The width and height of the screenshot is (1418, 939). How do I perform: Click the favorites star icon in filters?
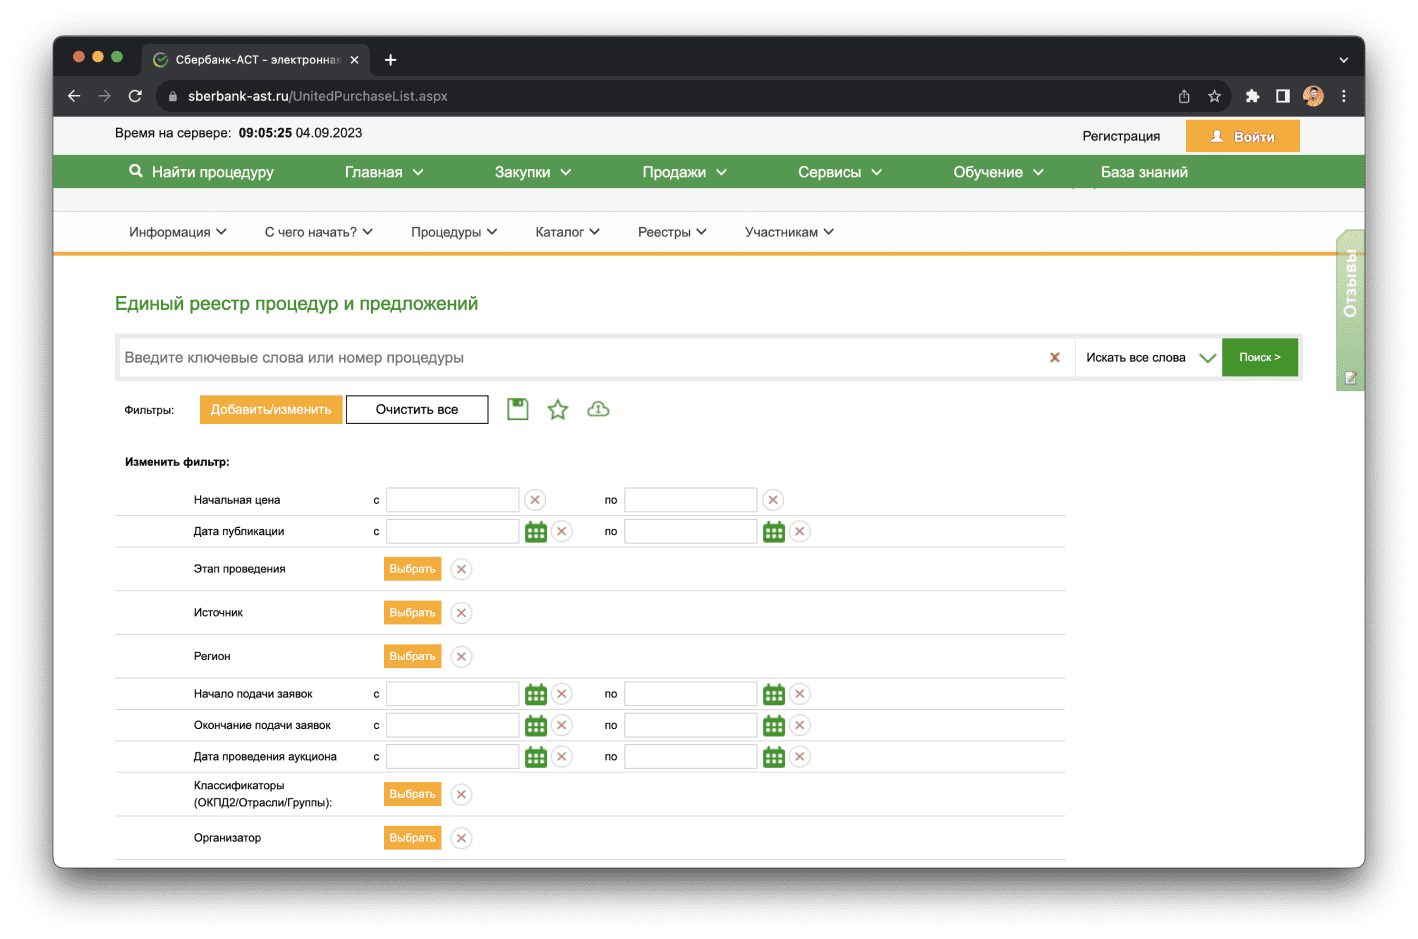tap(558, 409)
